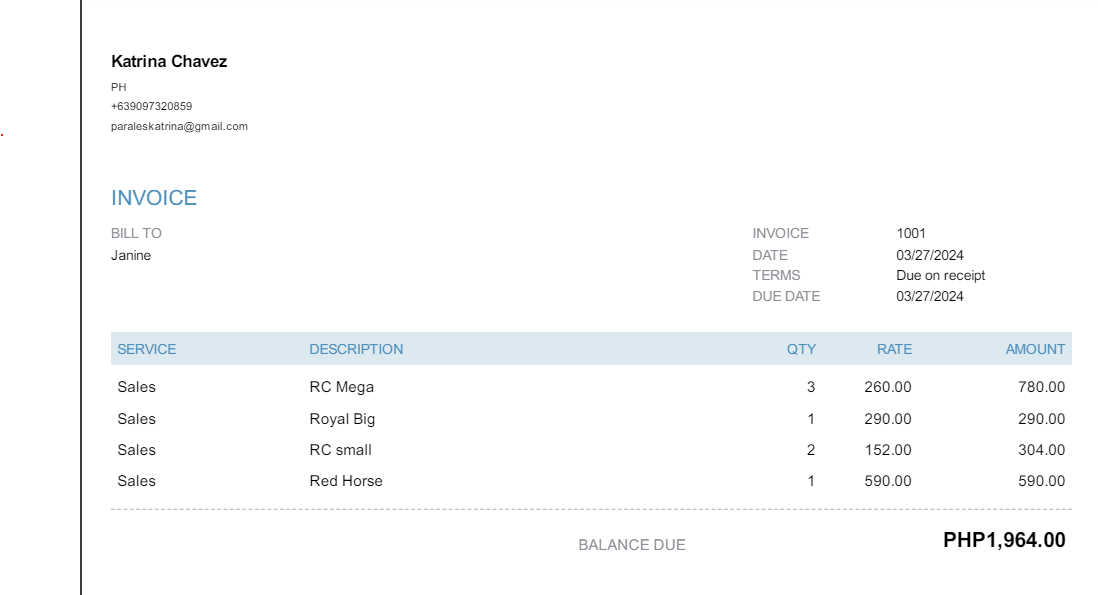Click the INVOICE title heading
This screenshot has height=595, width=1098.
(x=154, y=198)
